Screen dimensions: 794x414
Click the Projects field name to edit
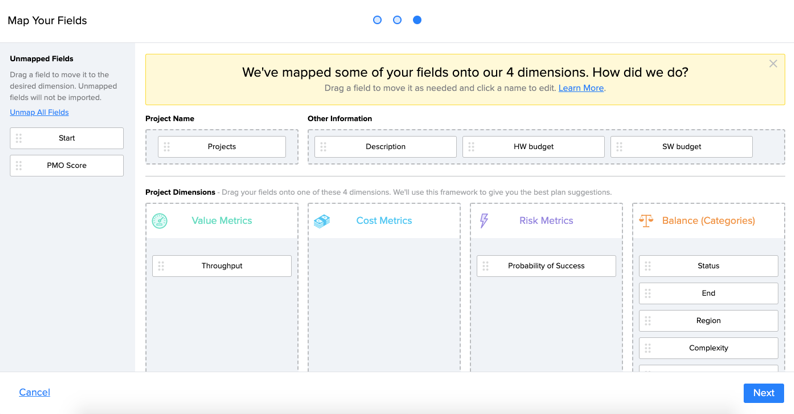[x=222, y=147]
